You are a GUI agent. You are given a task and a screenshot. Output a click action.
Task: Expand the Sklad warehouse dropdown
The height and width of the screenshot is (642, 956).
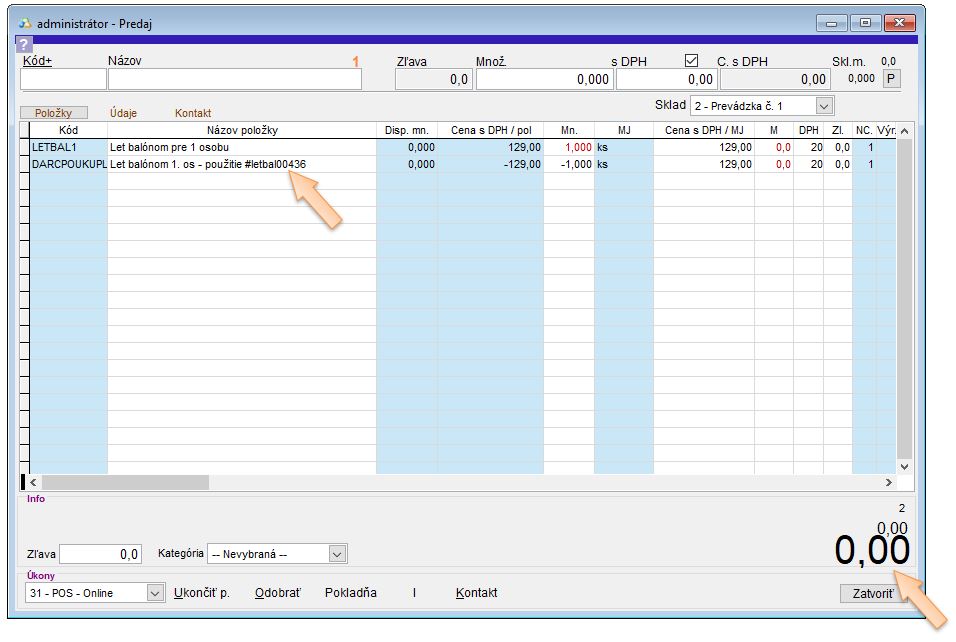(824, 105)
